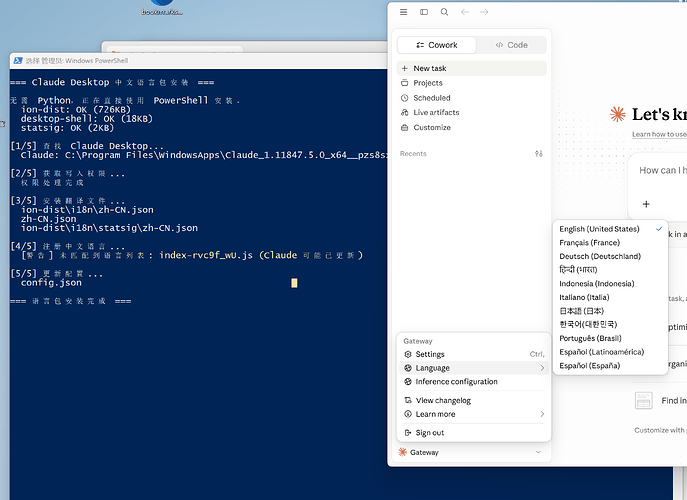Start a New task
The image size is (687, 500).
tap(472, 68)
